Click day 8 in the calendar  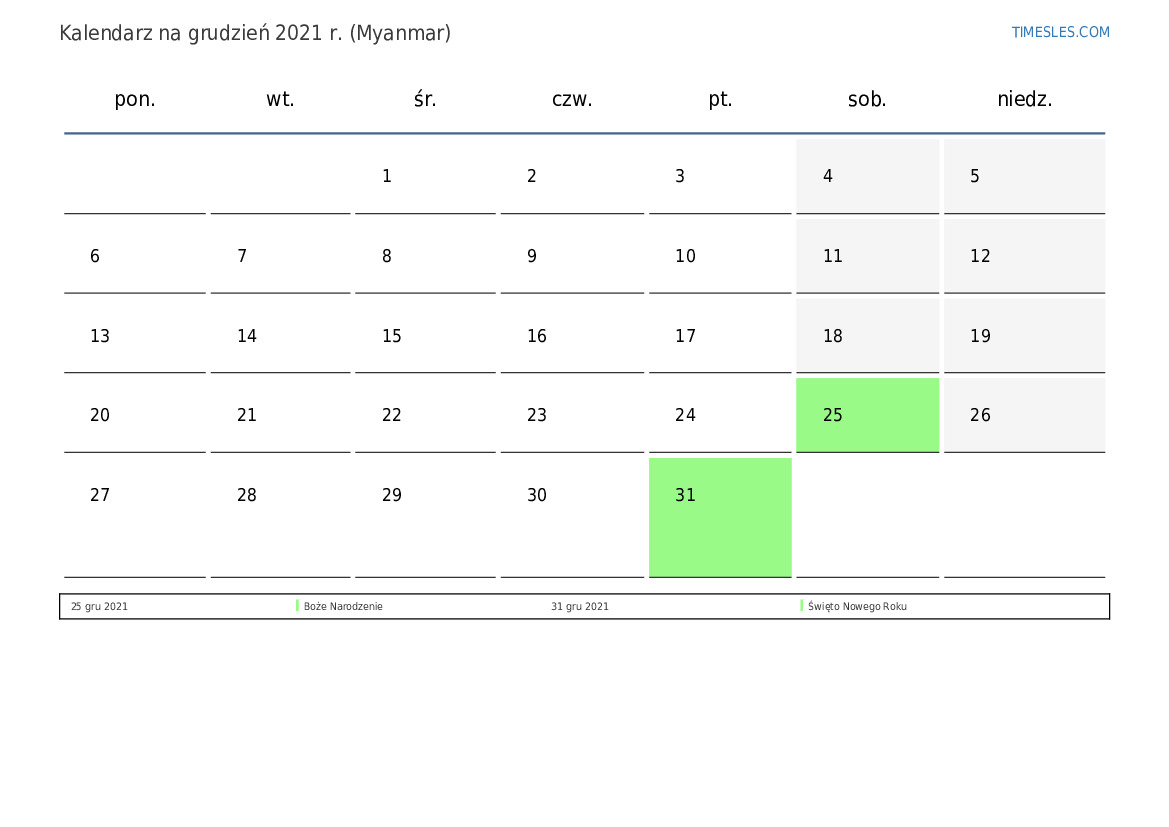click(x=425, y=256)
